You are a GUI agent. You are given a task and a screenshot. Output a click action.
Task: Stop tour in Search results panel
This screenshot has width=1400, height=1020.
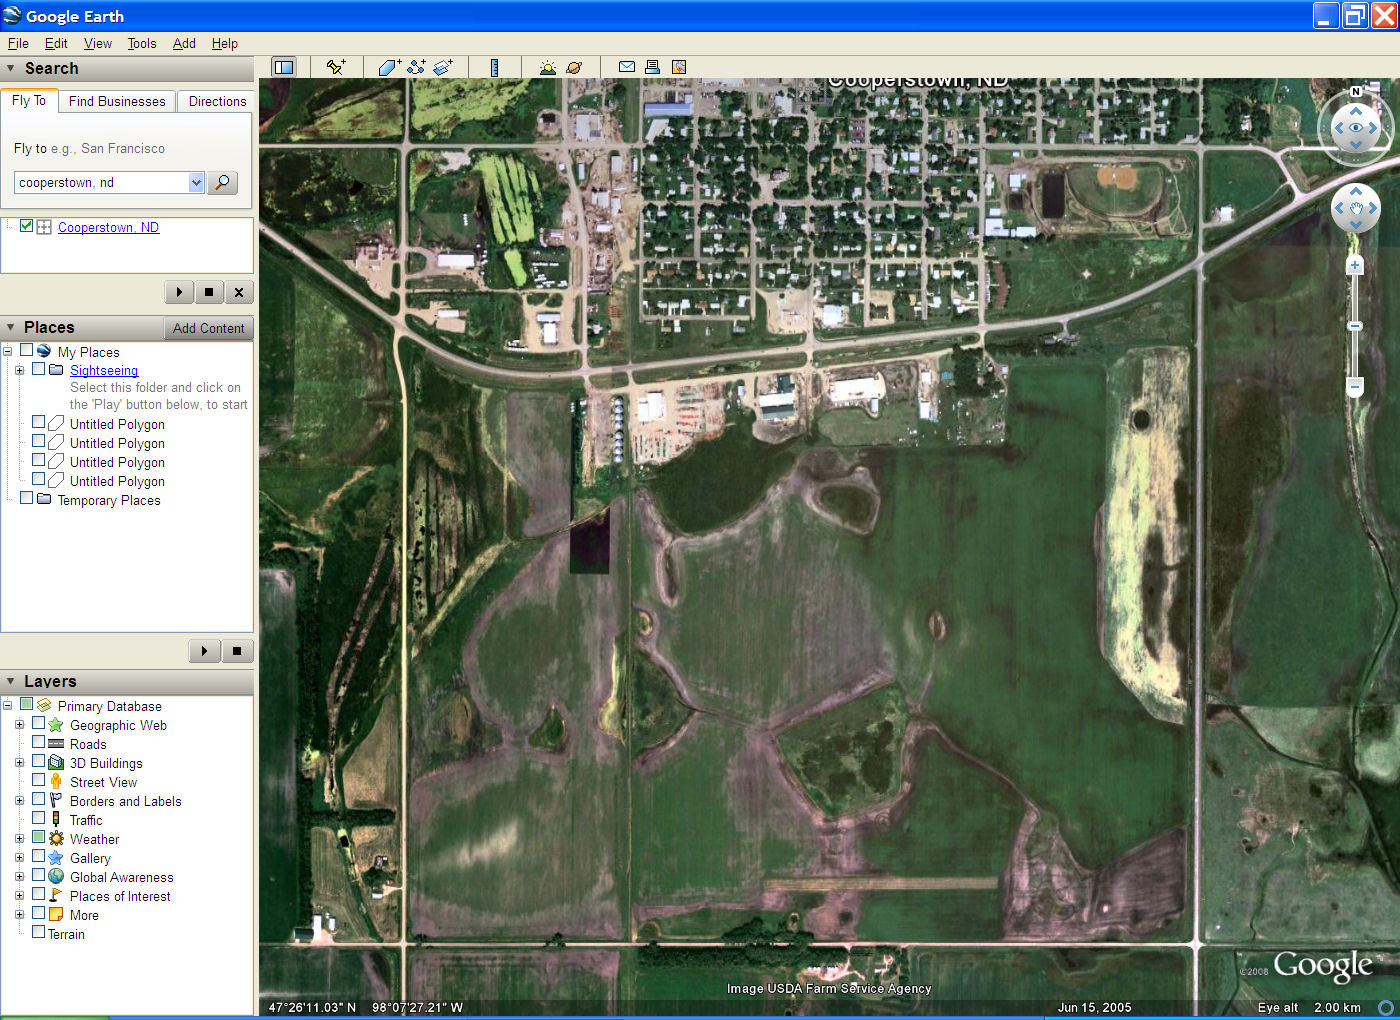[x=208, y=292]
